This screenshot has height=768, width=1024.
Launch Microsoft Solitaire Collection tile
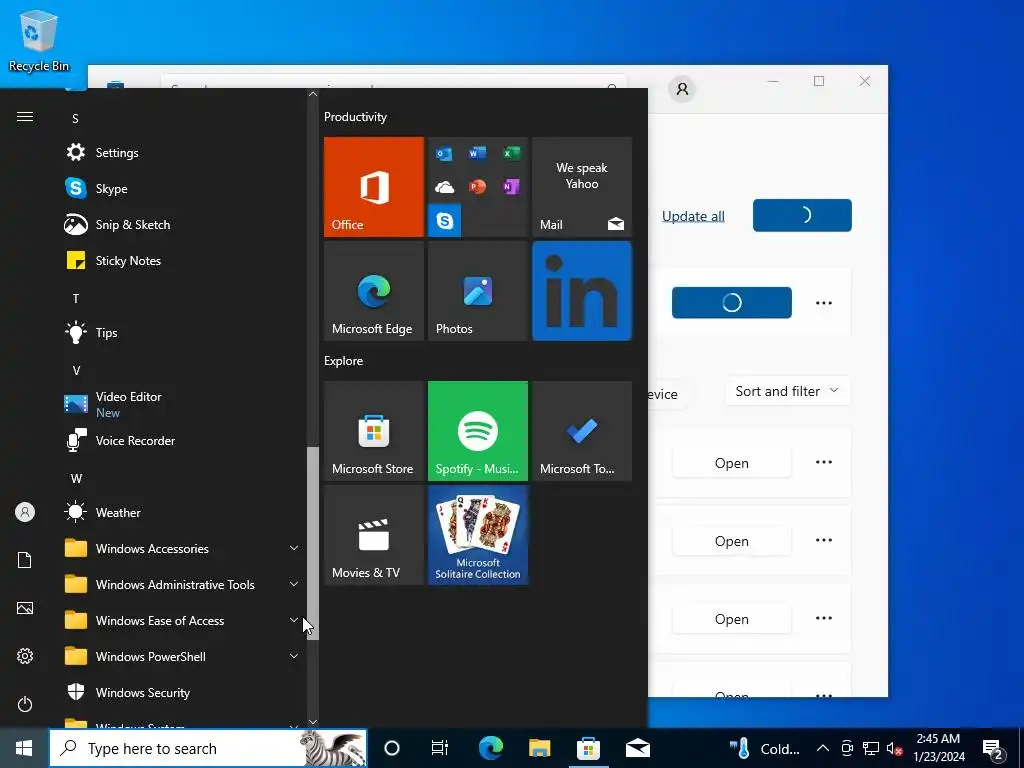[x=477, y=535]
